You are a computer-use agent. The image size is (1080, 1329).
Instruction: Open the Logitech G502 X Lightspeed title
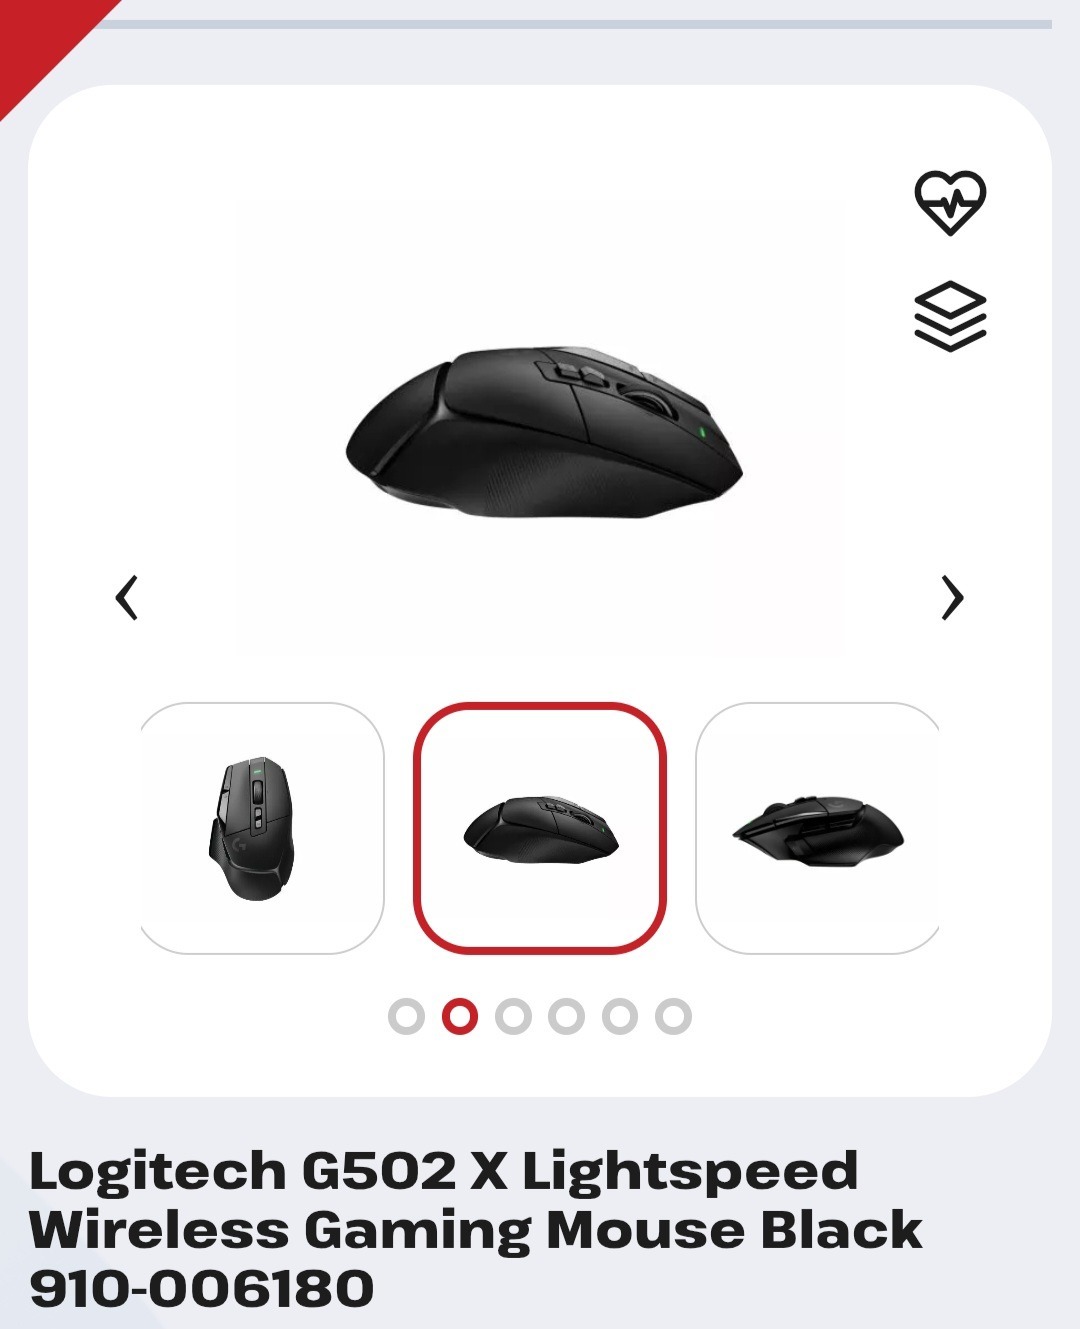(444, 1171)
